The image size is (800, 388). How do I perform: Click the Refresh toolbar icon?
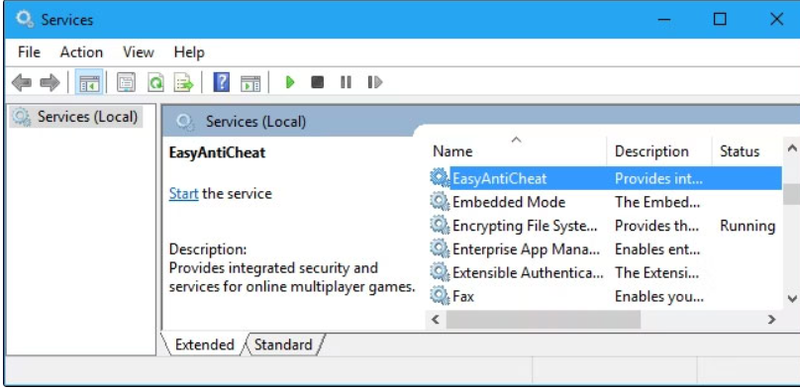156,82
